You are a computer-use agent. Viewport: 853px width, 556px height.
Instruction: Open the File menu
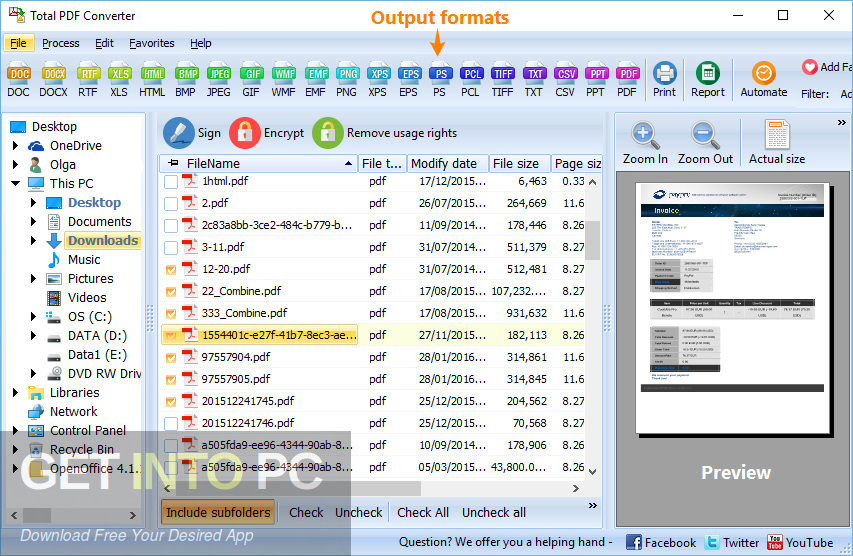18,43
